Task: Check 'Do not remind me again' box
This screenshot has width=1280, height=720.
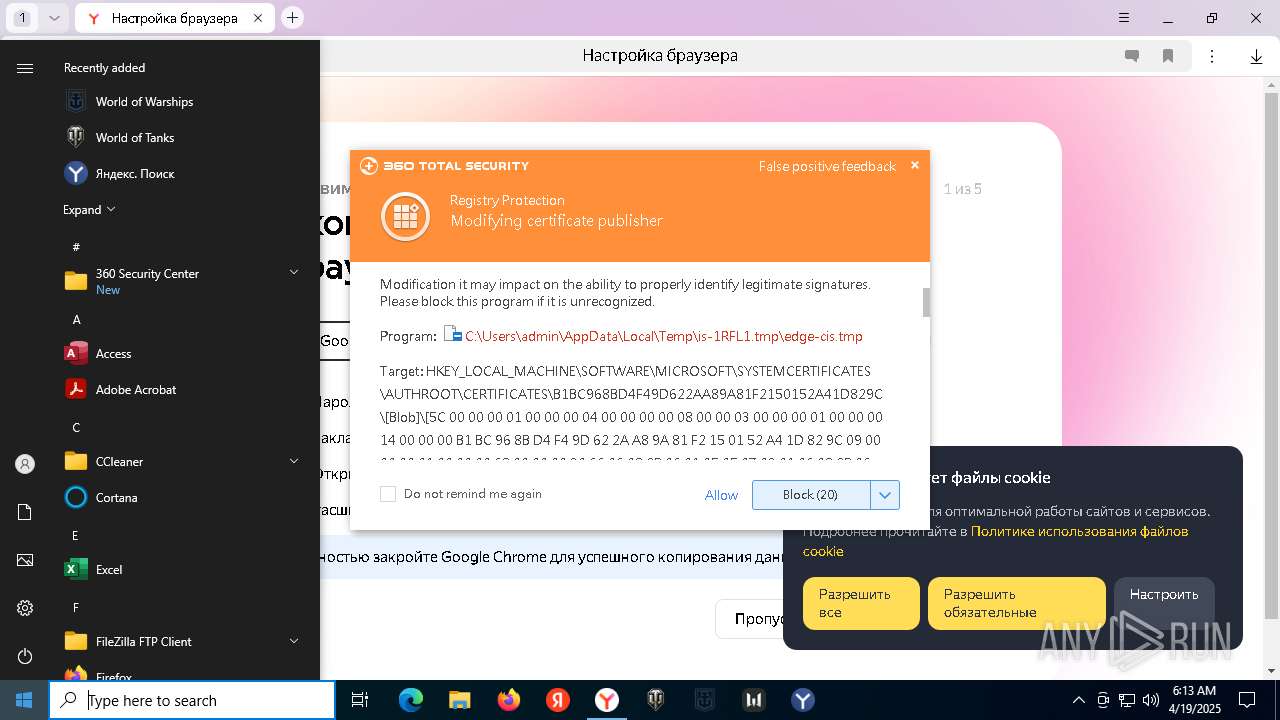Action: (388, 494)
